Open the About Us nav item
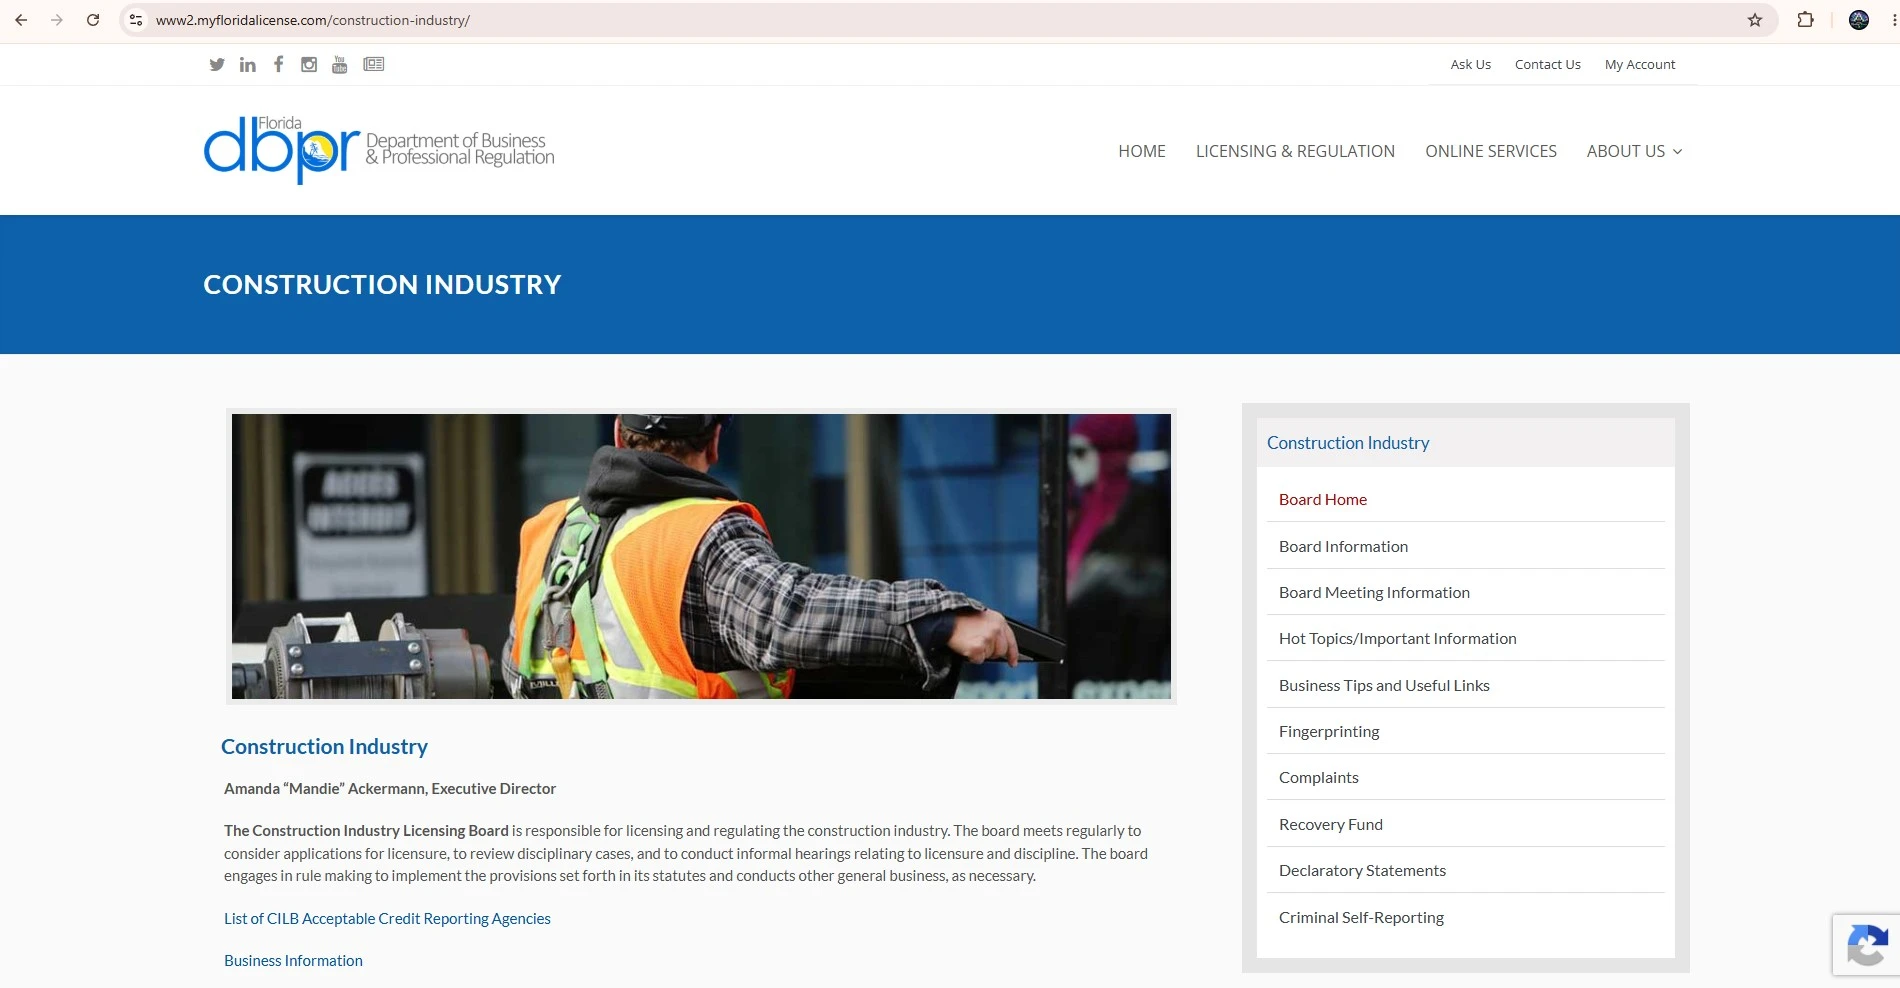 point(1626,151)
